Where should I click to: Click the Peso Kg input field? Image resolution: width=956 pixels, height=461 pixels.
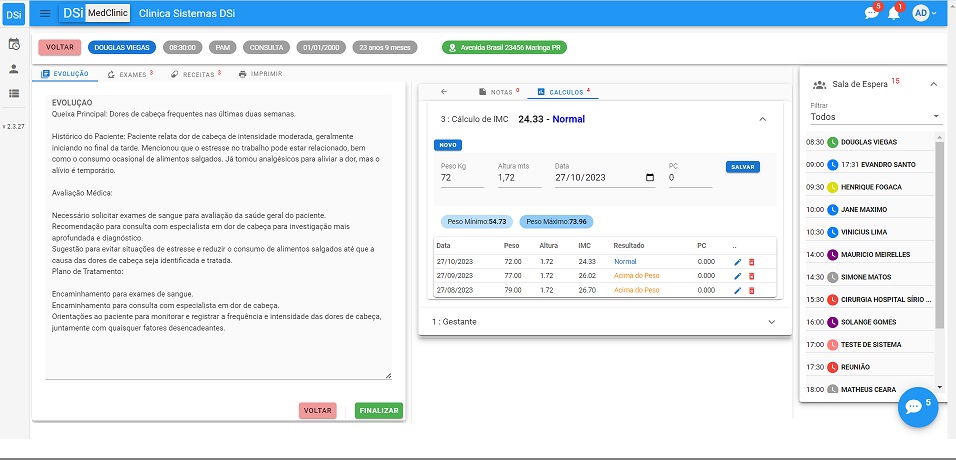tap(461, 178)
